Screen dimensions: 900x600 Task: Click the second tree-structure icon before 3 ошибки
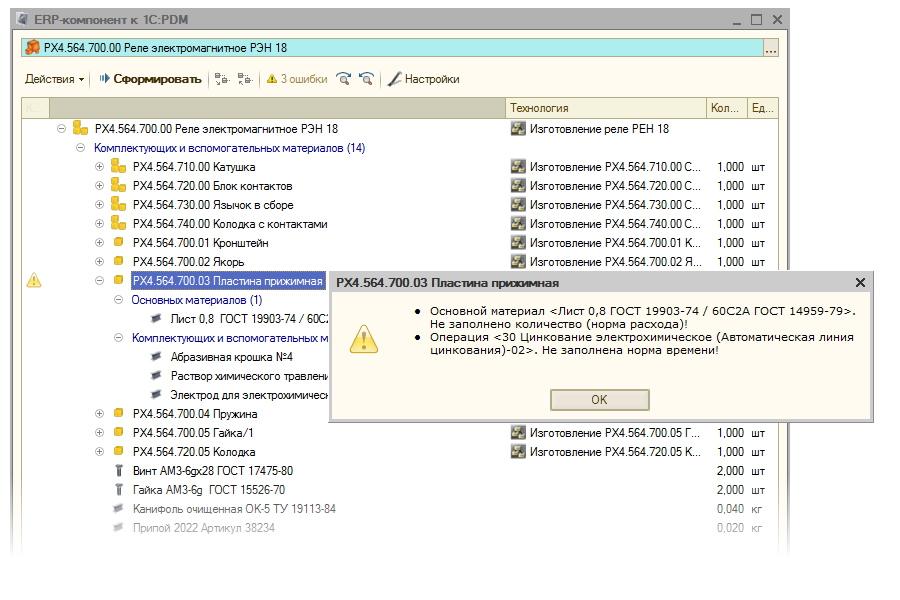tap(245, 79)
